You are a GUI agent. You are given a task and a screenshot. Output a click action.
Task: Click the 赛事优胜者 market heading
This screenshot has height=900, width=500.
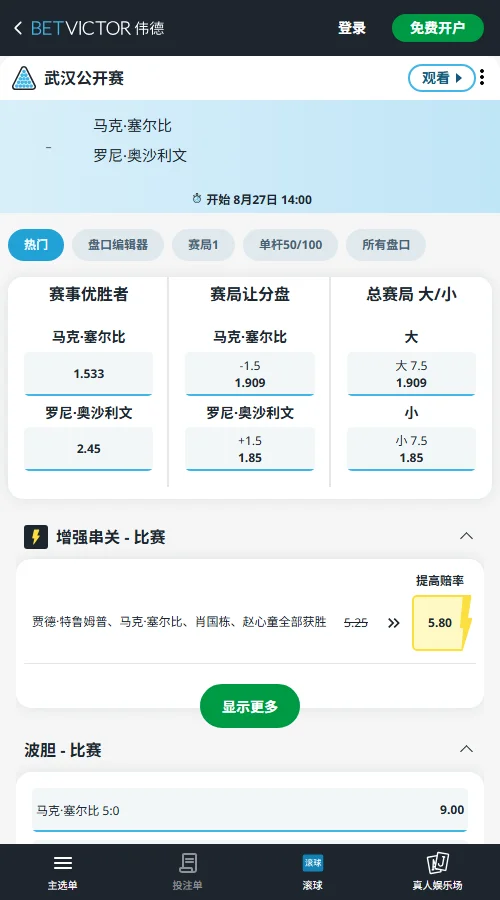tap(88, 294)
